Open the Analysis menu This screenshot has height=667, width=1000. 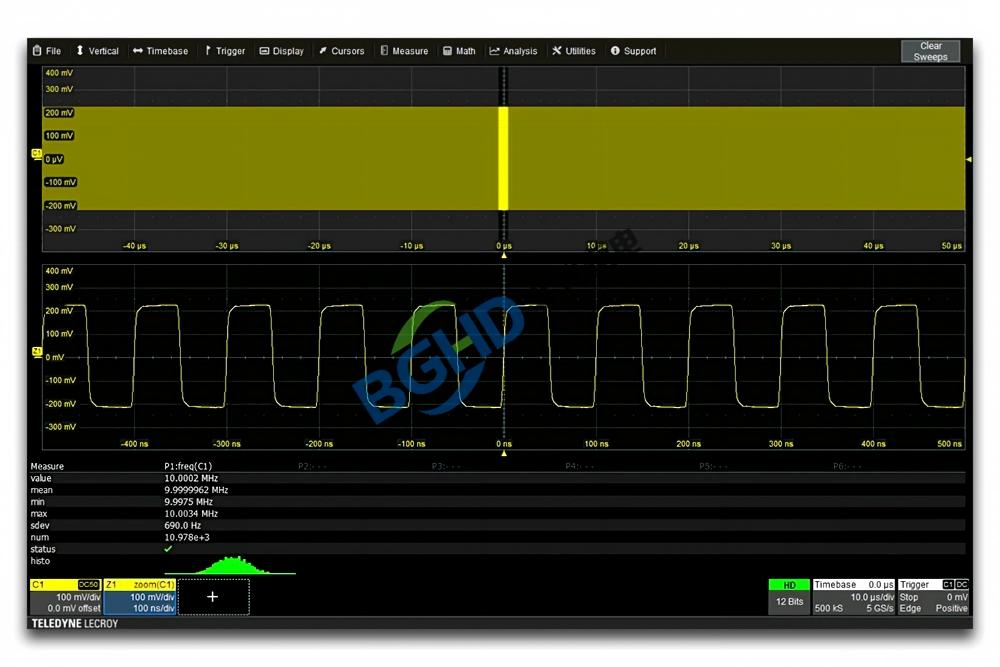click(x=513, y=51)
